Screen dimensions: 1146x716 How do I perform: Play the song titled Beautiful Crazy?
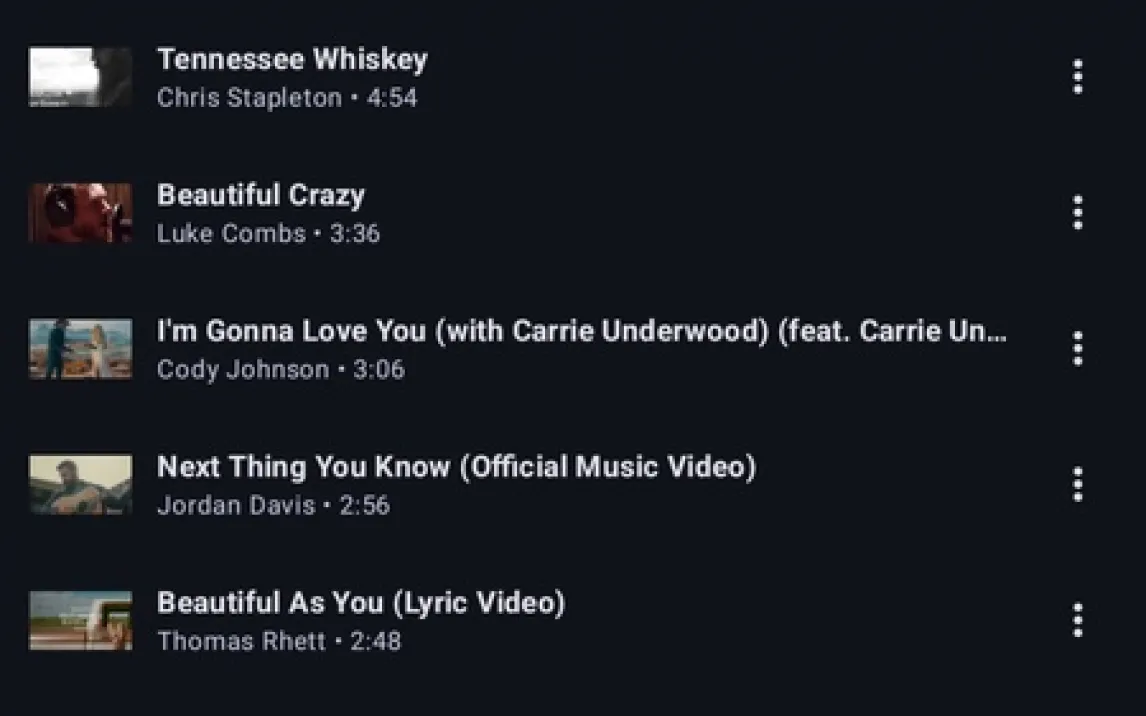tap(261, 195)
